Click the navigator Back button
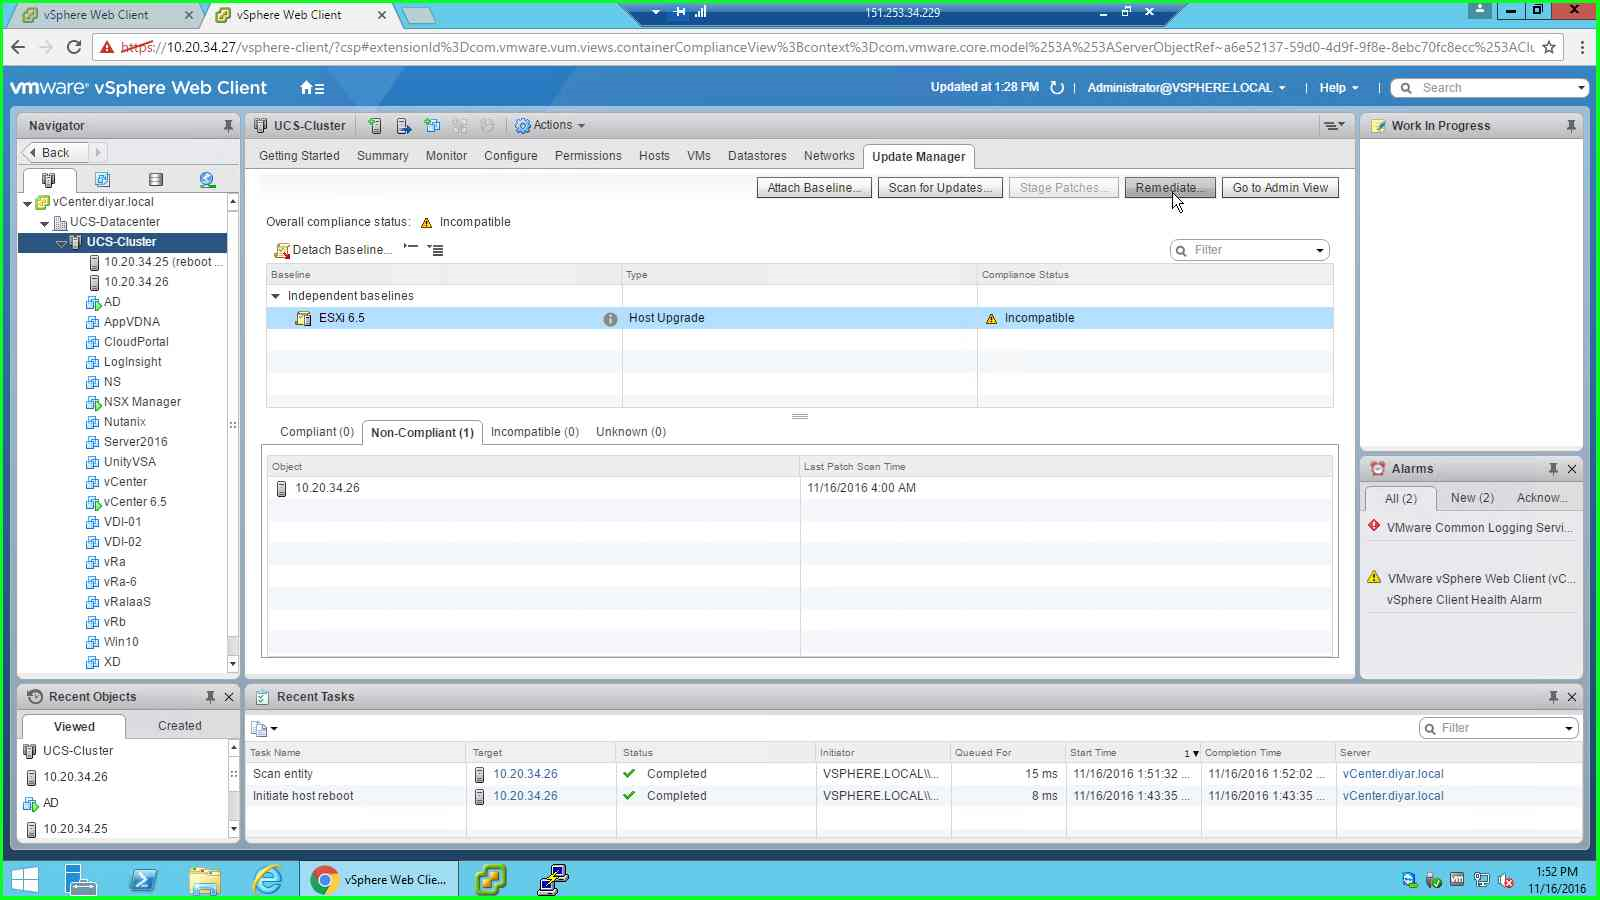The width and height of the screenshot is (1600, 900). 55,153
